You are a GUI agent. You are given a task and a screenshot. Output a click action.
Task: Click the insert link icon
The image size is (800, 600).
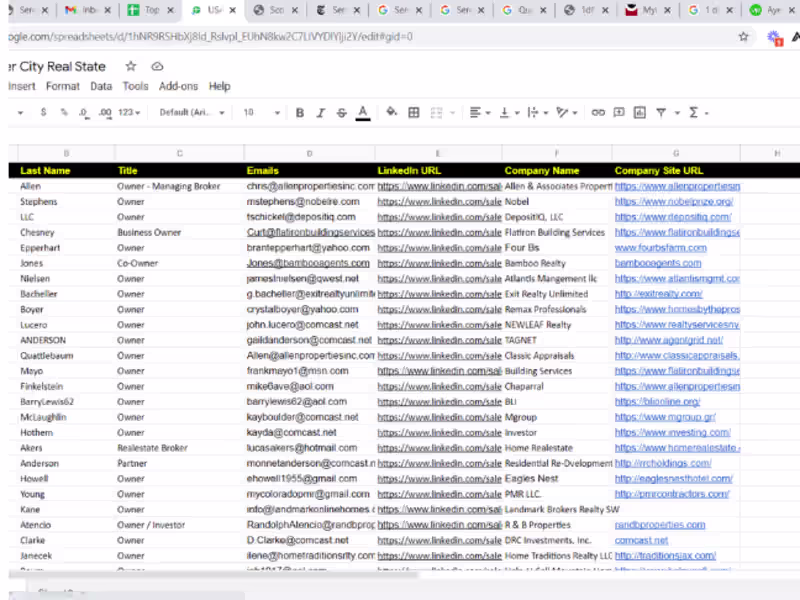click(598, 113)
